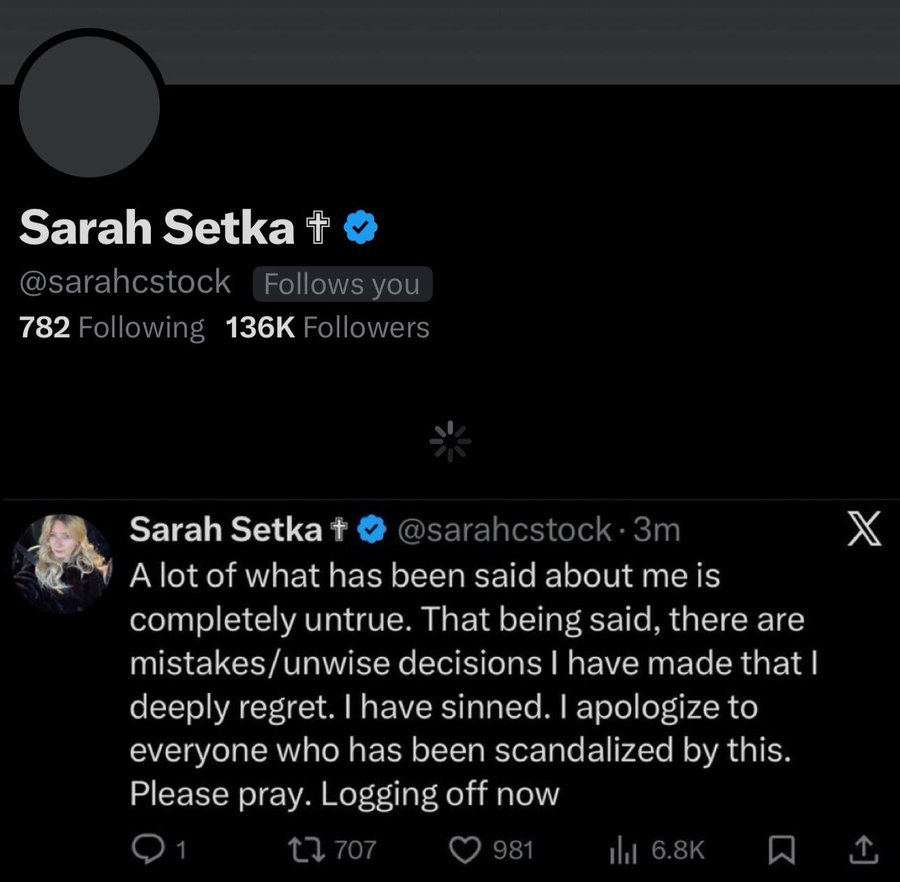Click the @sarahcstock handle in the tweet
The image size is (900, 882).
[x=504, y=530]
